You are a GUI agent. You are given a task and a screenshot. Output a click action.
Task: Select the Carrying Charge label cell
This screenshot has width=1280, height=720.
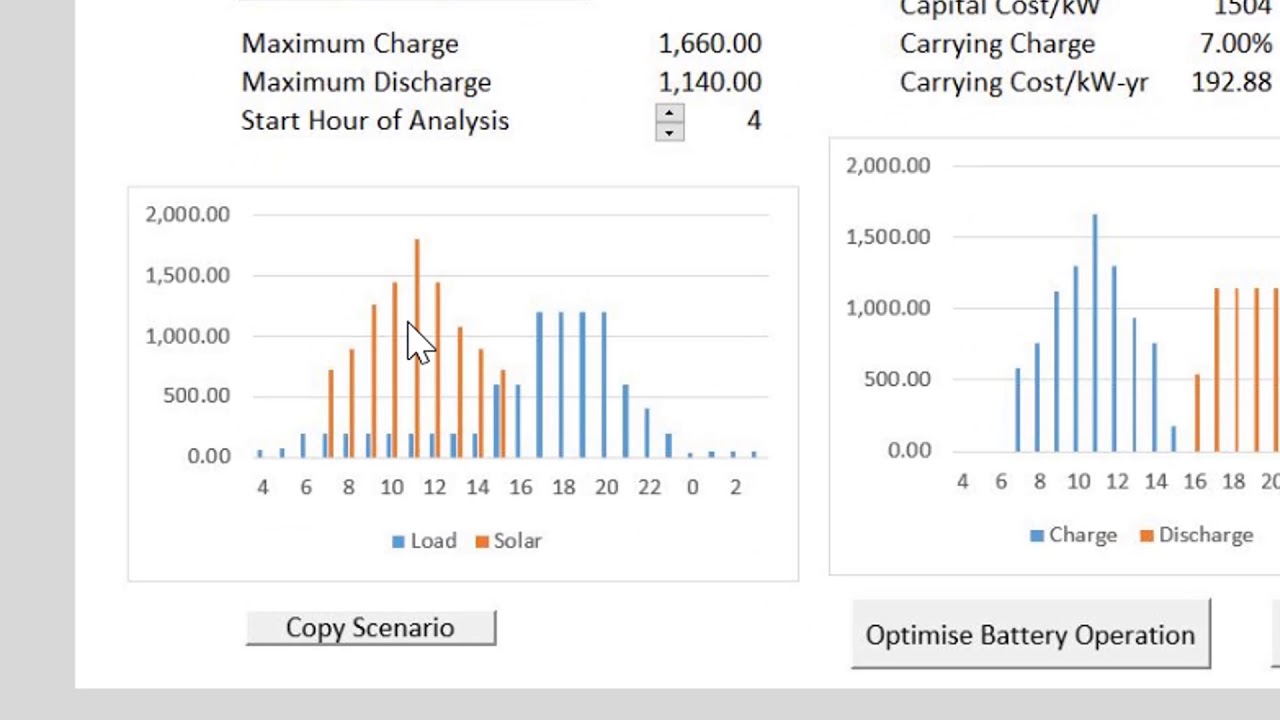pyautogui.click(x=997, y=44)
